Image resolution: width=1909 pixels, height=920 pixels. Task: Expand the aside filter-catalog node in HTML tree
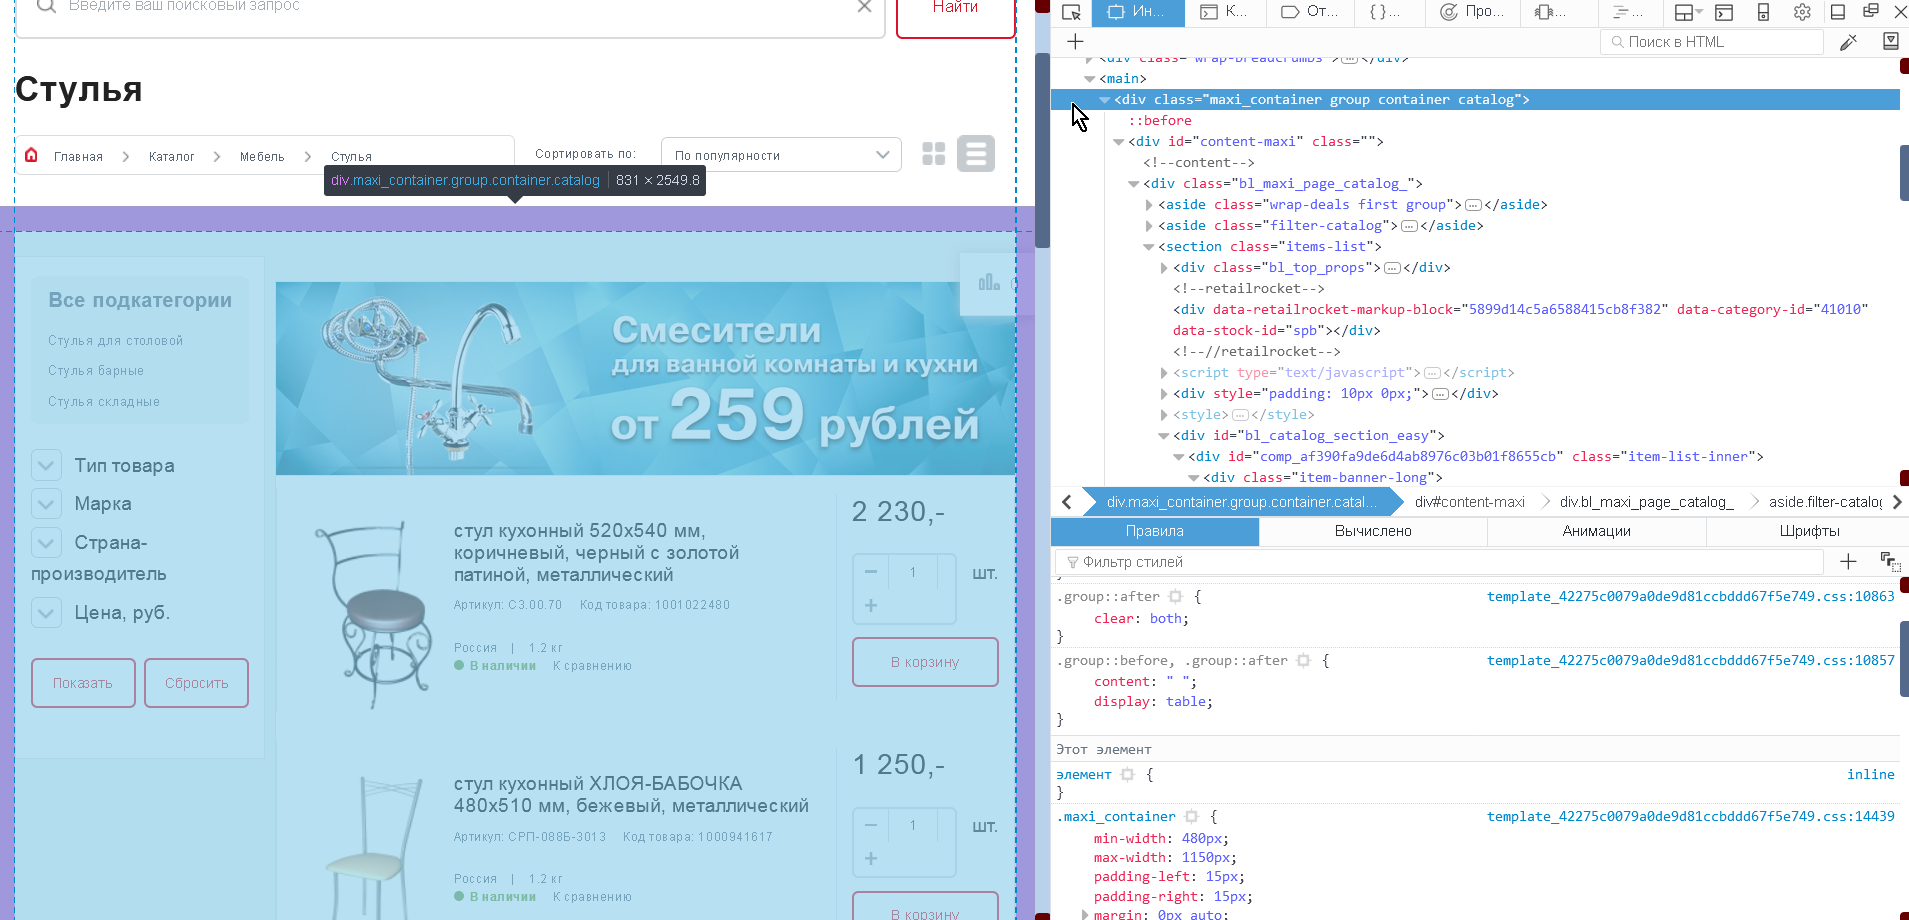[1148, 225]
